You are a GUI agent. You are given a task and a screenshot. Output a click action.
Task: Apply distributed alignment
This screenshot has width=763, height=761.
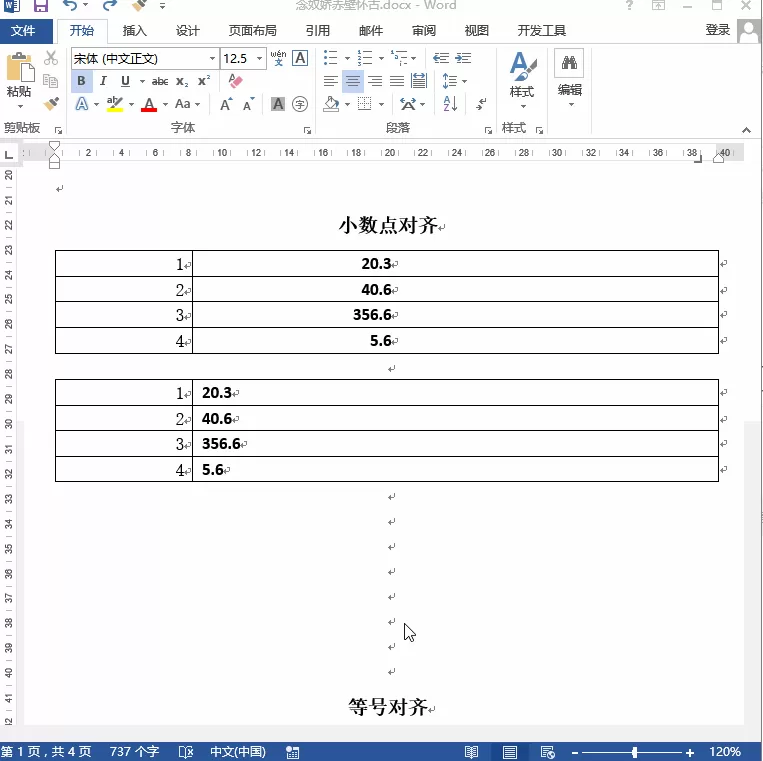point(418,81)
